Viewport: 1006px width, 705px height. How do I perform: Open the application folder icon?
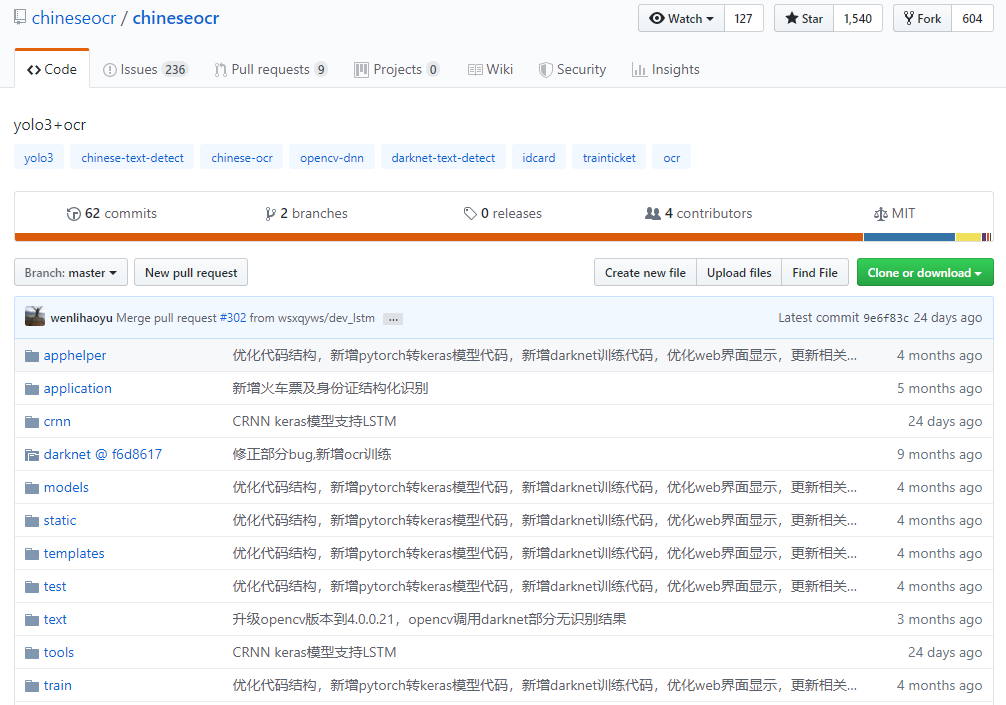click(x=31, y=389)
